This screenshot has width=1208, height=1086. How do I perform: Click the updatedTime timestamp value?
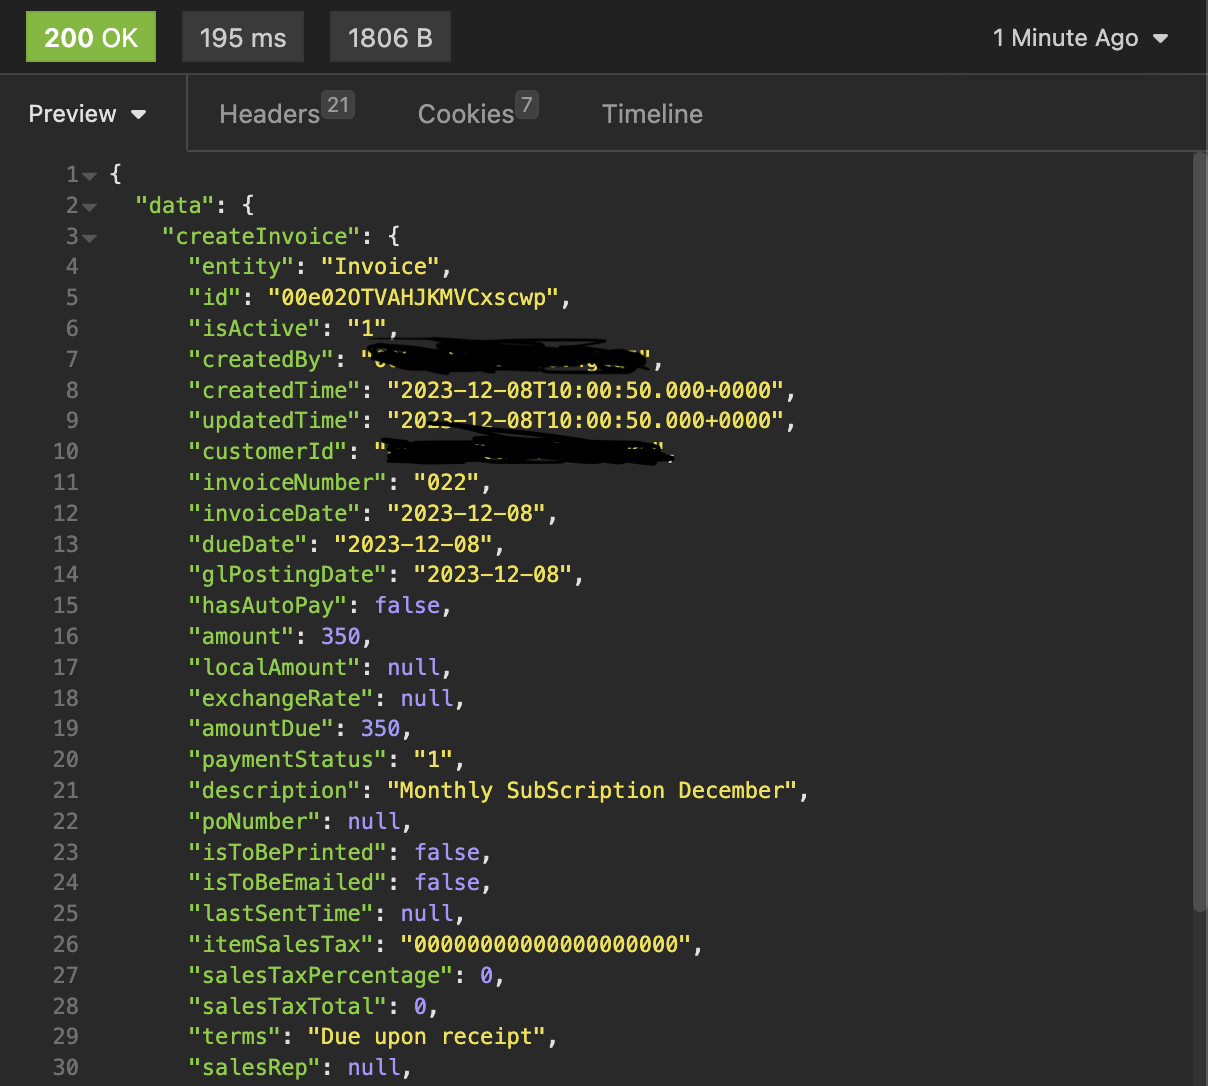[x=585, y=420]
